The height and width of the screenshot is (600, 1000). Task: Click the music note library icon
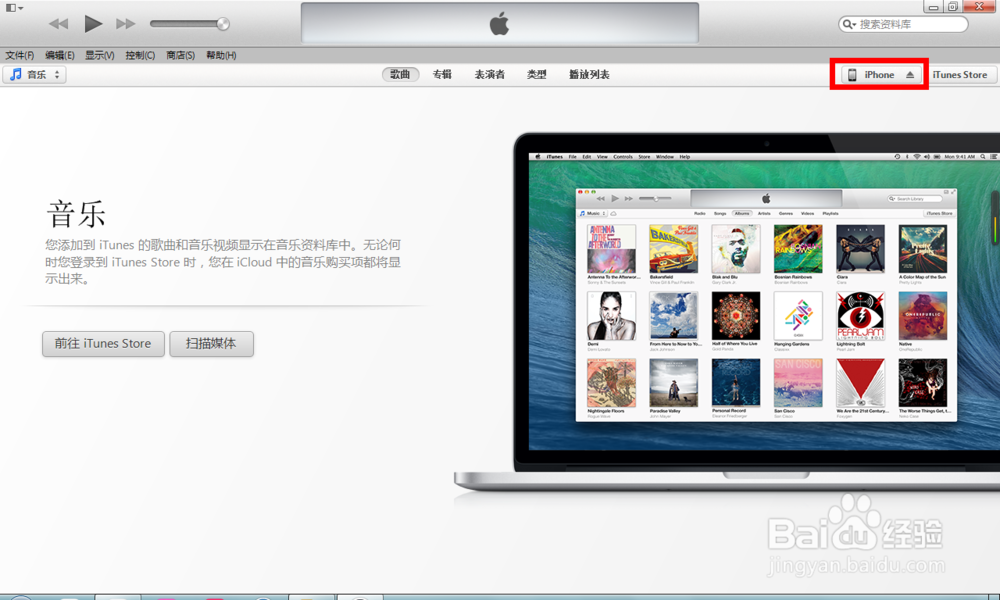pyautogui.click(x=16, y=75)
